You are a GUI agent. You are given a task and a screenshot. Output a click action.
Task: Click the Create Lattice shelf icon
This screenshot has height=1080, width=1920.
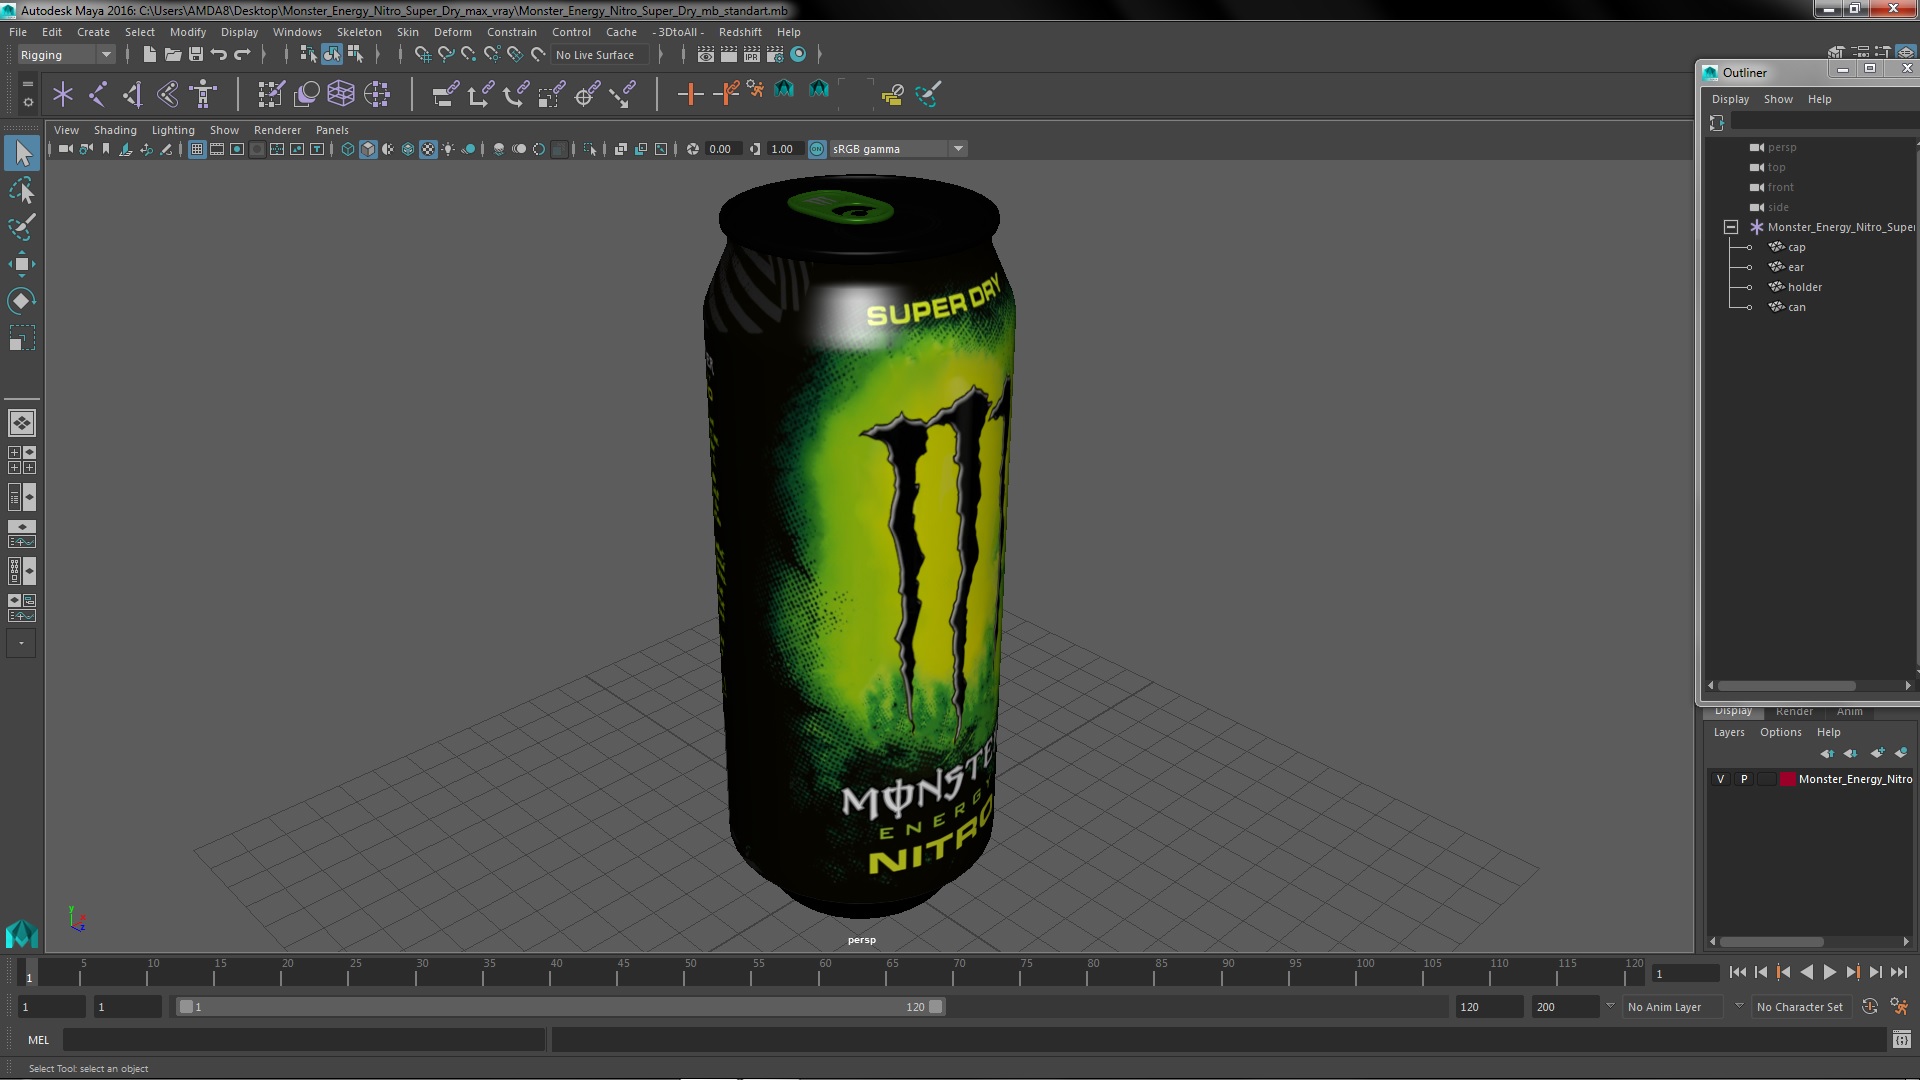(x=341, y=94)
